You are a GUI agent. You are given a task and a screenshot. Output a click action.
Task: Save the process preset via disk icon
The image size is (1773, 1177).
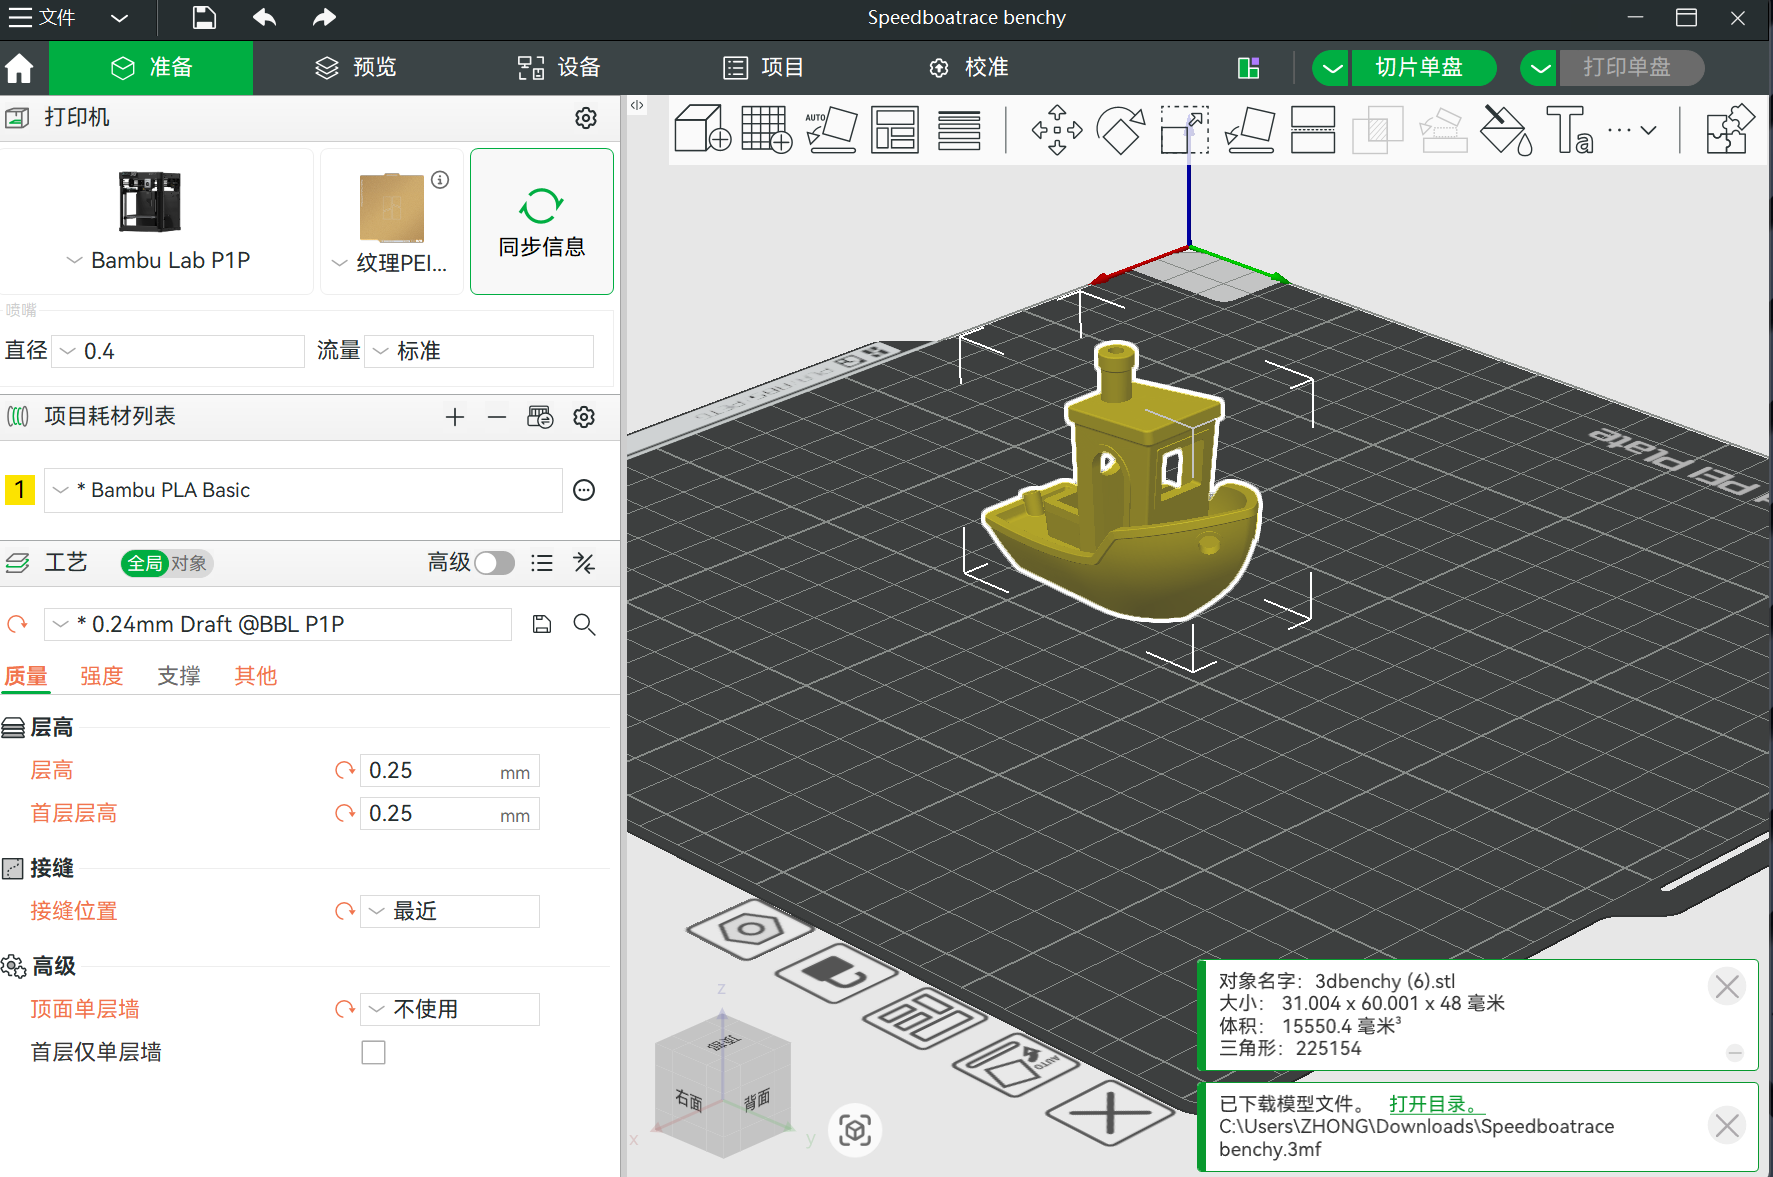pyautogui.click(x=542, y=624)
